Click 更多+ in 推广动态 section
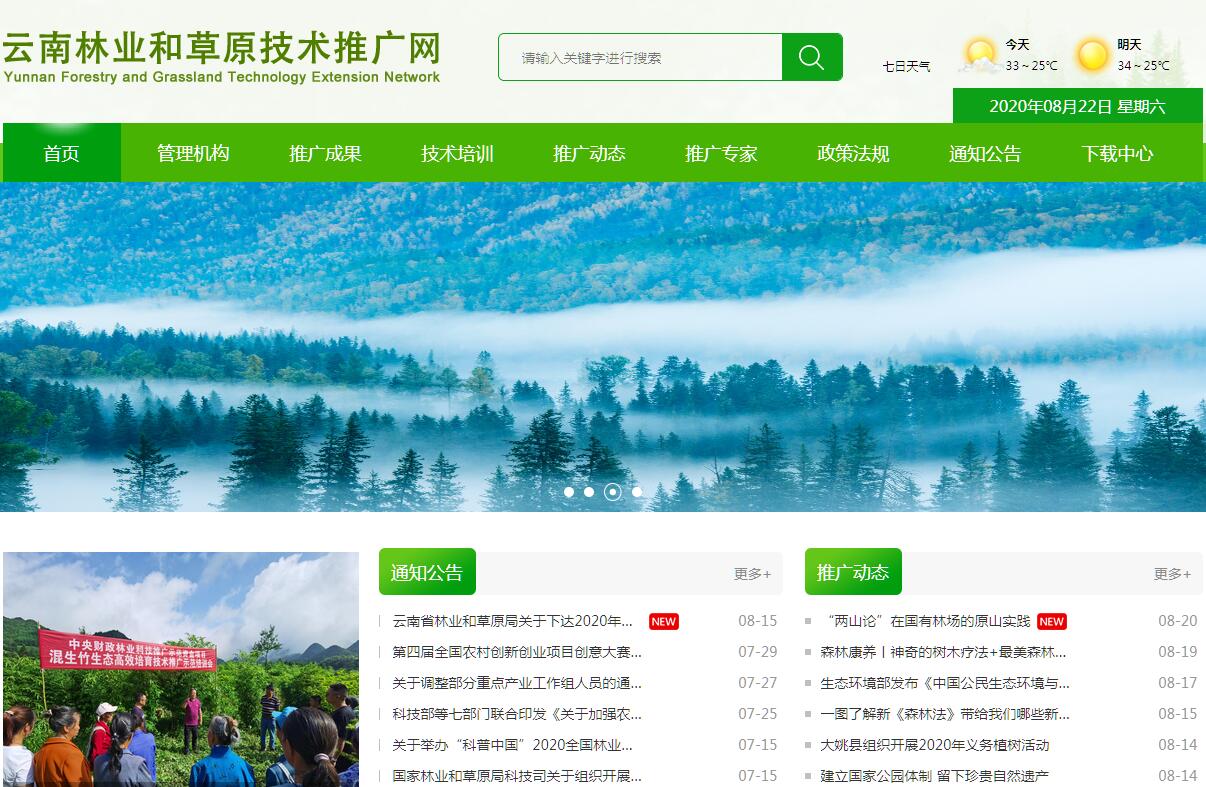 click(1172, 573)
